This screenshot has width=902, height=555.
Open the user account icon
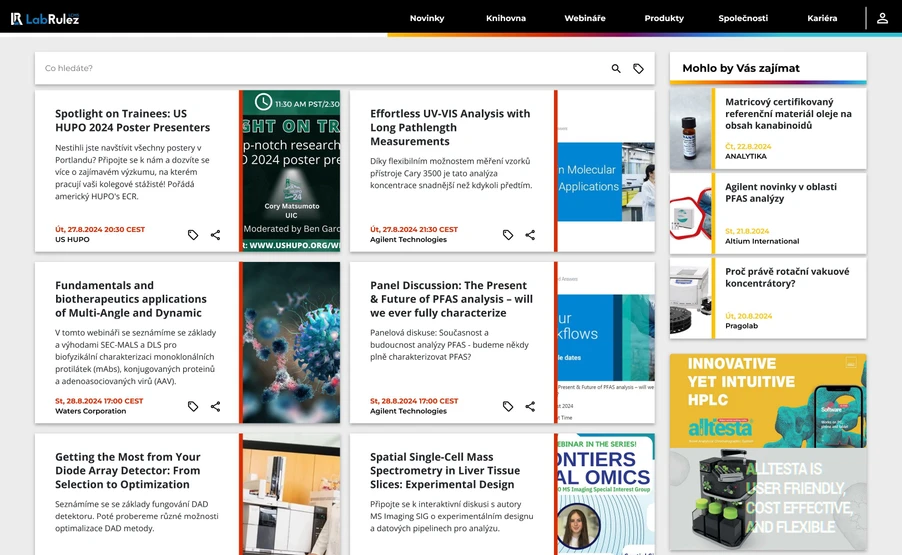(882, 18)
